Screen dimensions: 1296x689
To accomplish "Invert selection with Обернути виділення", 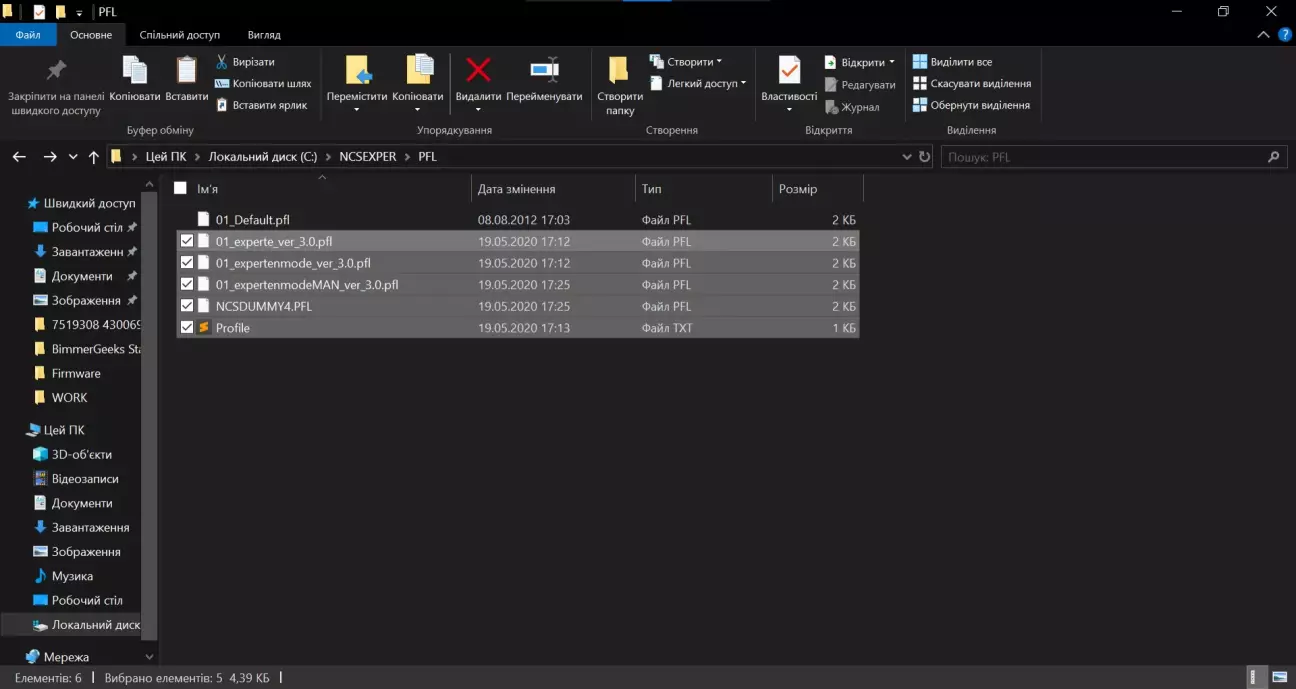I will pyautogui.click(x=970, y=105).
